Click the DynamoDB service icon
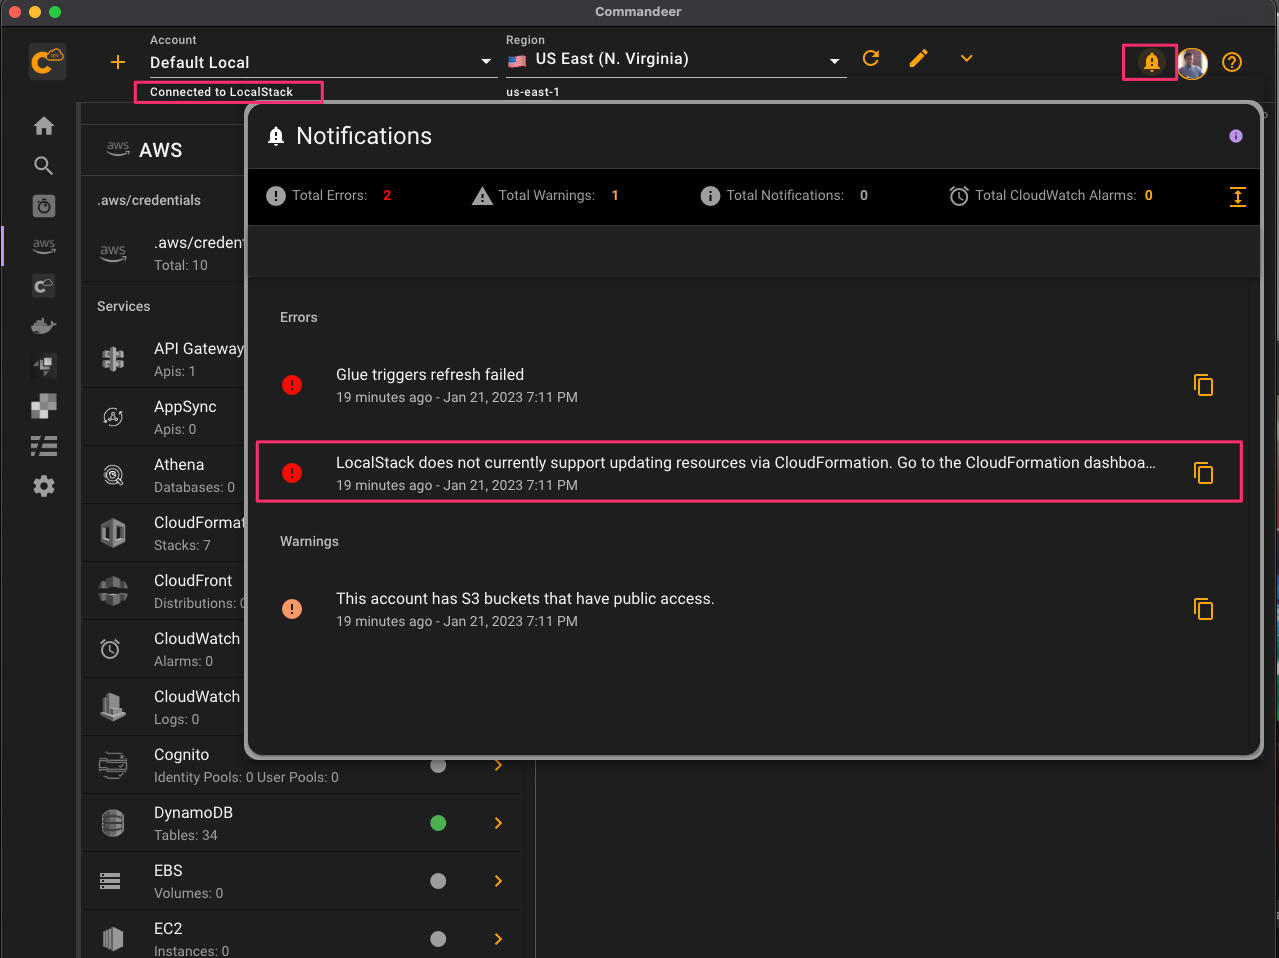 (x=113, y=823)
